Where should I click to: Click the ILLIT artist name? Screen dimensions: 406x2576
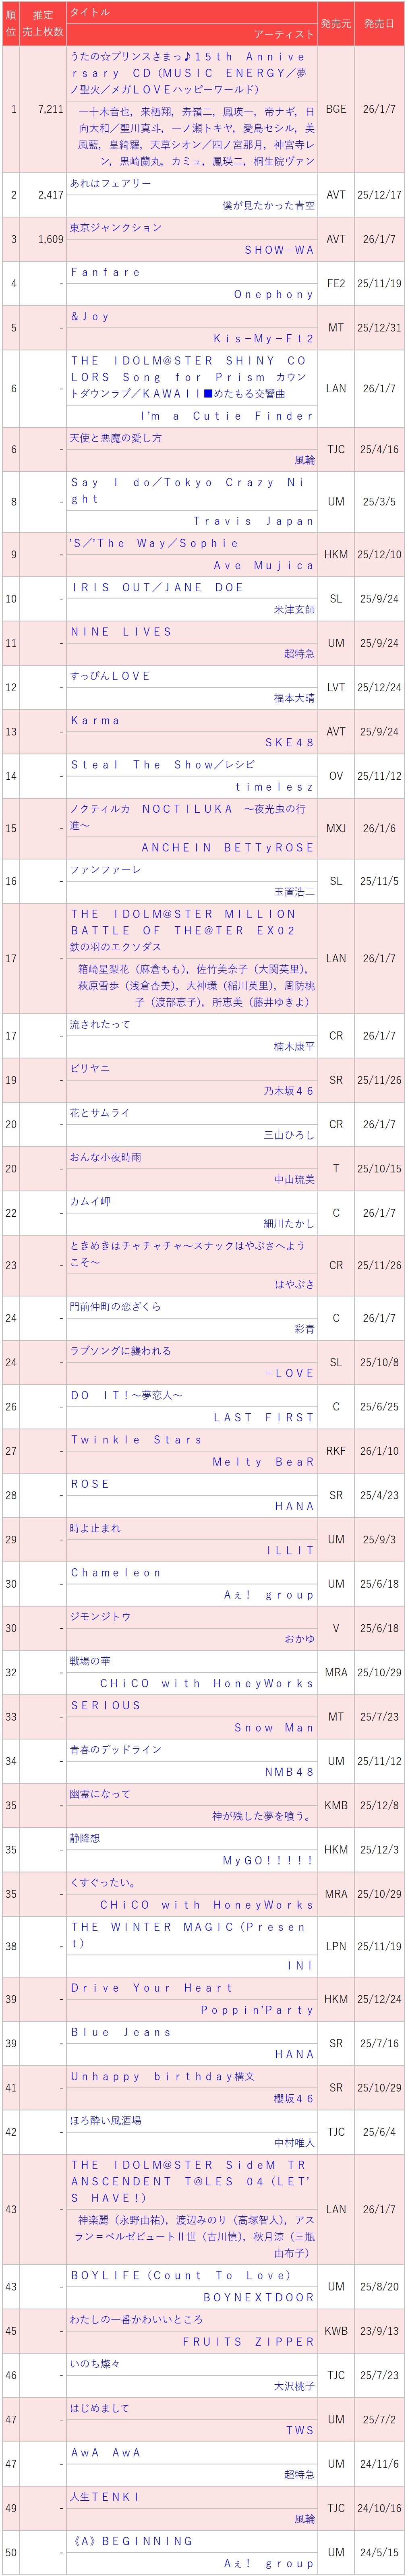[x=290, y=1551]
